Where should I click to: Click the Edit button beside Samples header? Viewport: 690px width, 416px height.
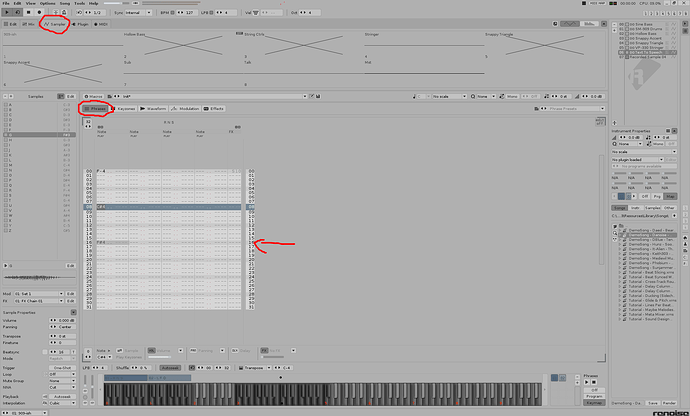point(70,96)
